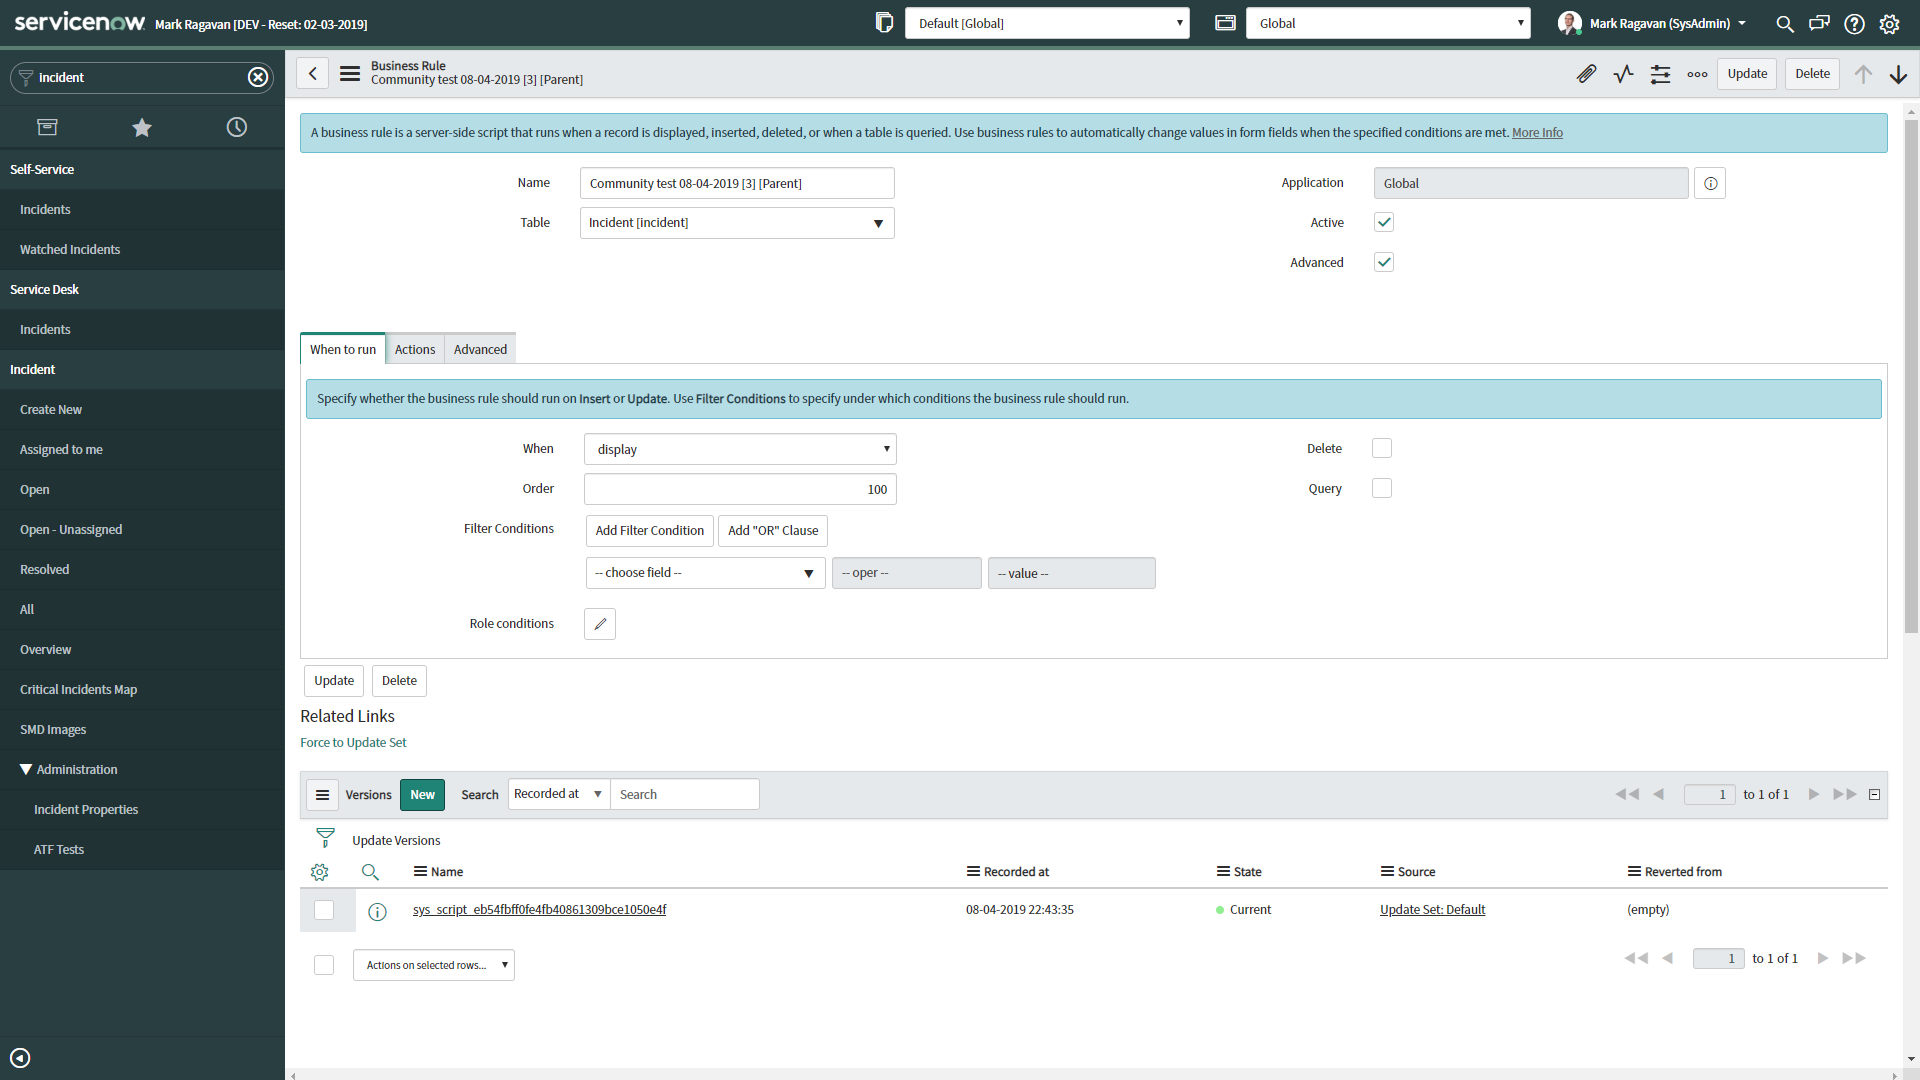Screen dimensions: 1920x1080
Task: Tick the select-all rows checkbox beside Actions
Action: [324, 965]
